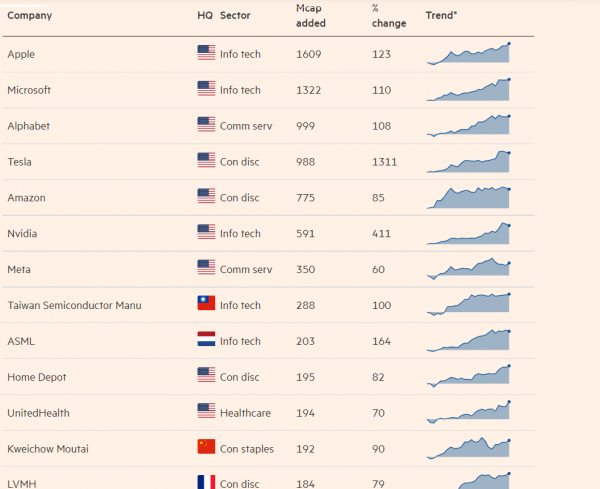
Task: Click Con disc sector in Home Depot row
Action: tap(240, 377)
